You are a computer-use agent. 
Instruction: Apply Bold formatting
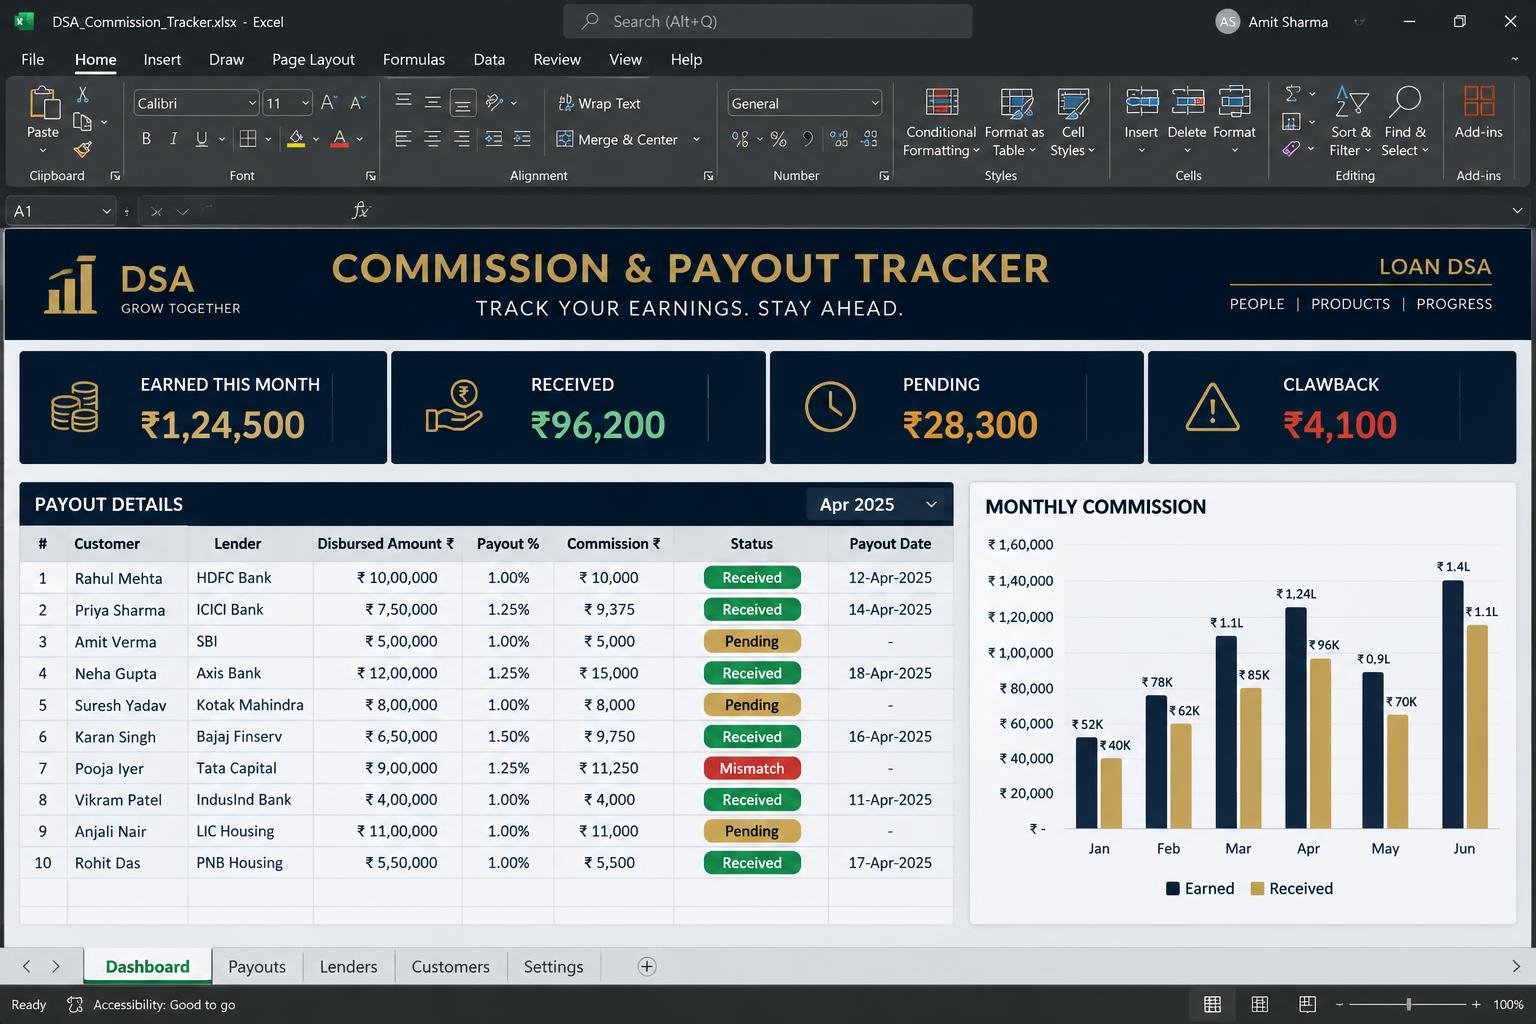click(x=146, y=139)
